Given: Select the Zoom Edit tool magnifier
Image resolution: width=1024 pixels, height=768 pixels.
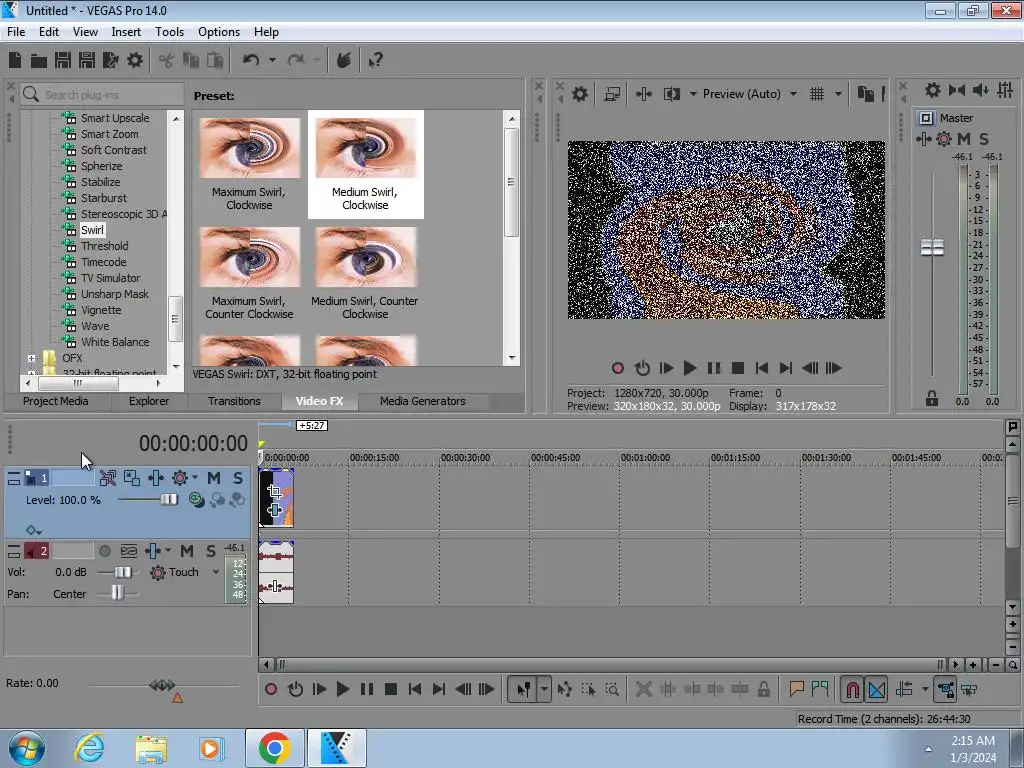Looking at the screenshot, I should (x=612, y=689).
